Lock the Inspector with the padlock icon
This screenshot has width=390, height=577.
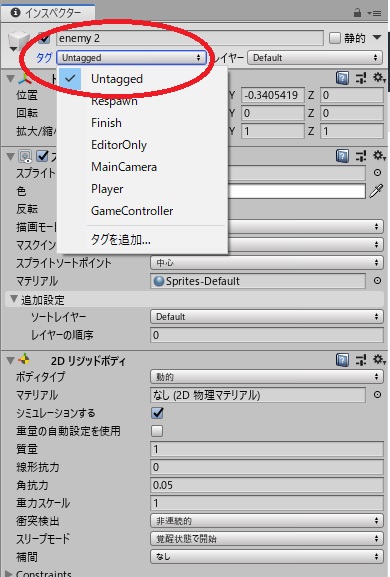coord(357,13)
